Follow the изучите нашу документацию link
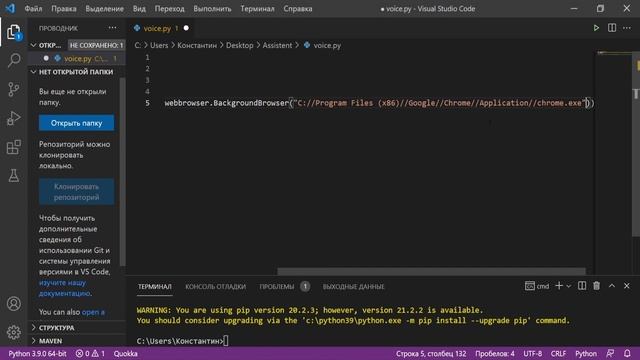640x360 pixels. [64, 288]
